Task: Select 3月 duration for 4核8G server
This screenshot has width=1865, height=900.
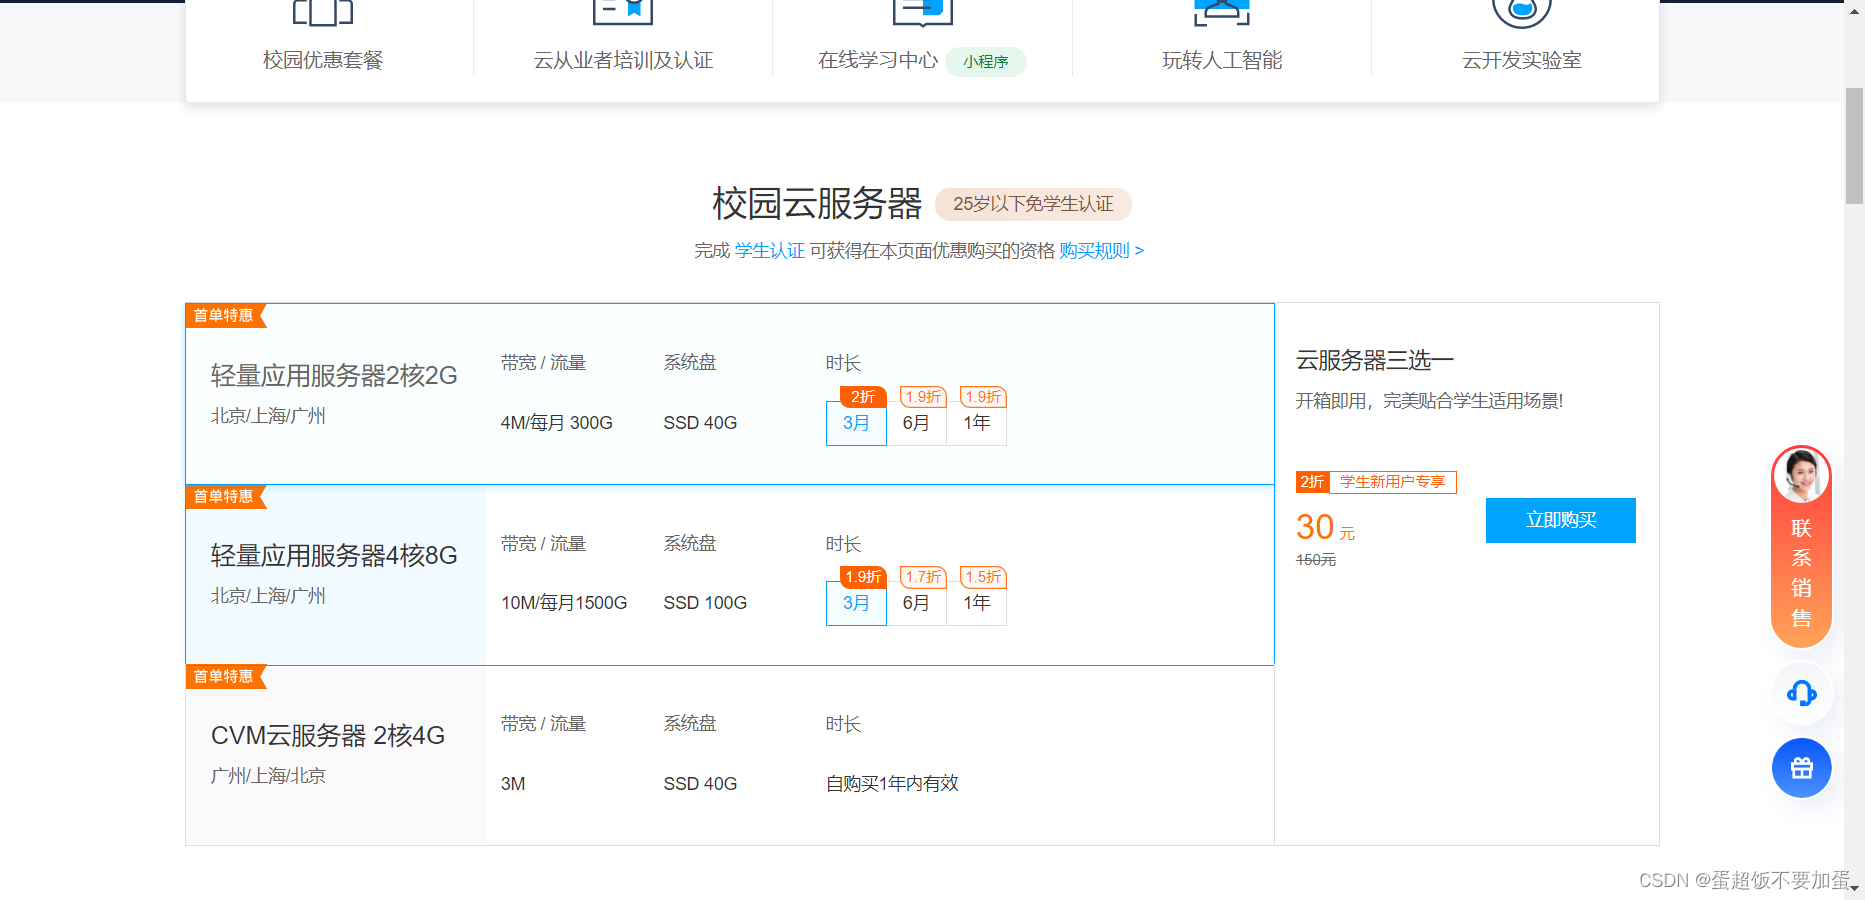Action: [856, 603]
